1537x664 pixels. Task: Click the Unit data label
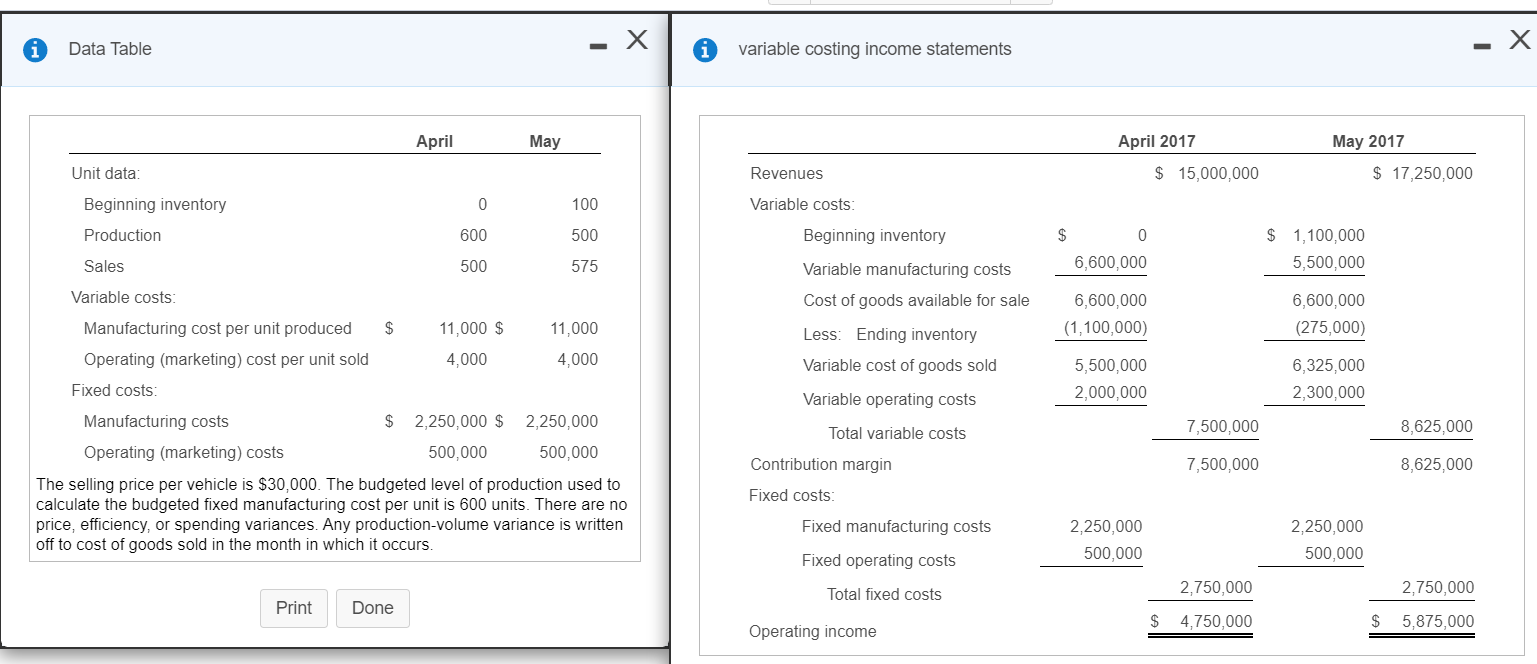pos(106,173)
